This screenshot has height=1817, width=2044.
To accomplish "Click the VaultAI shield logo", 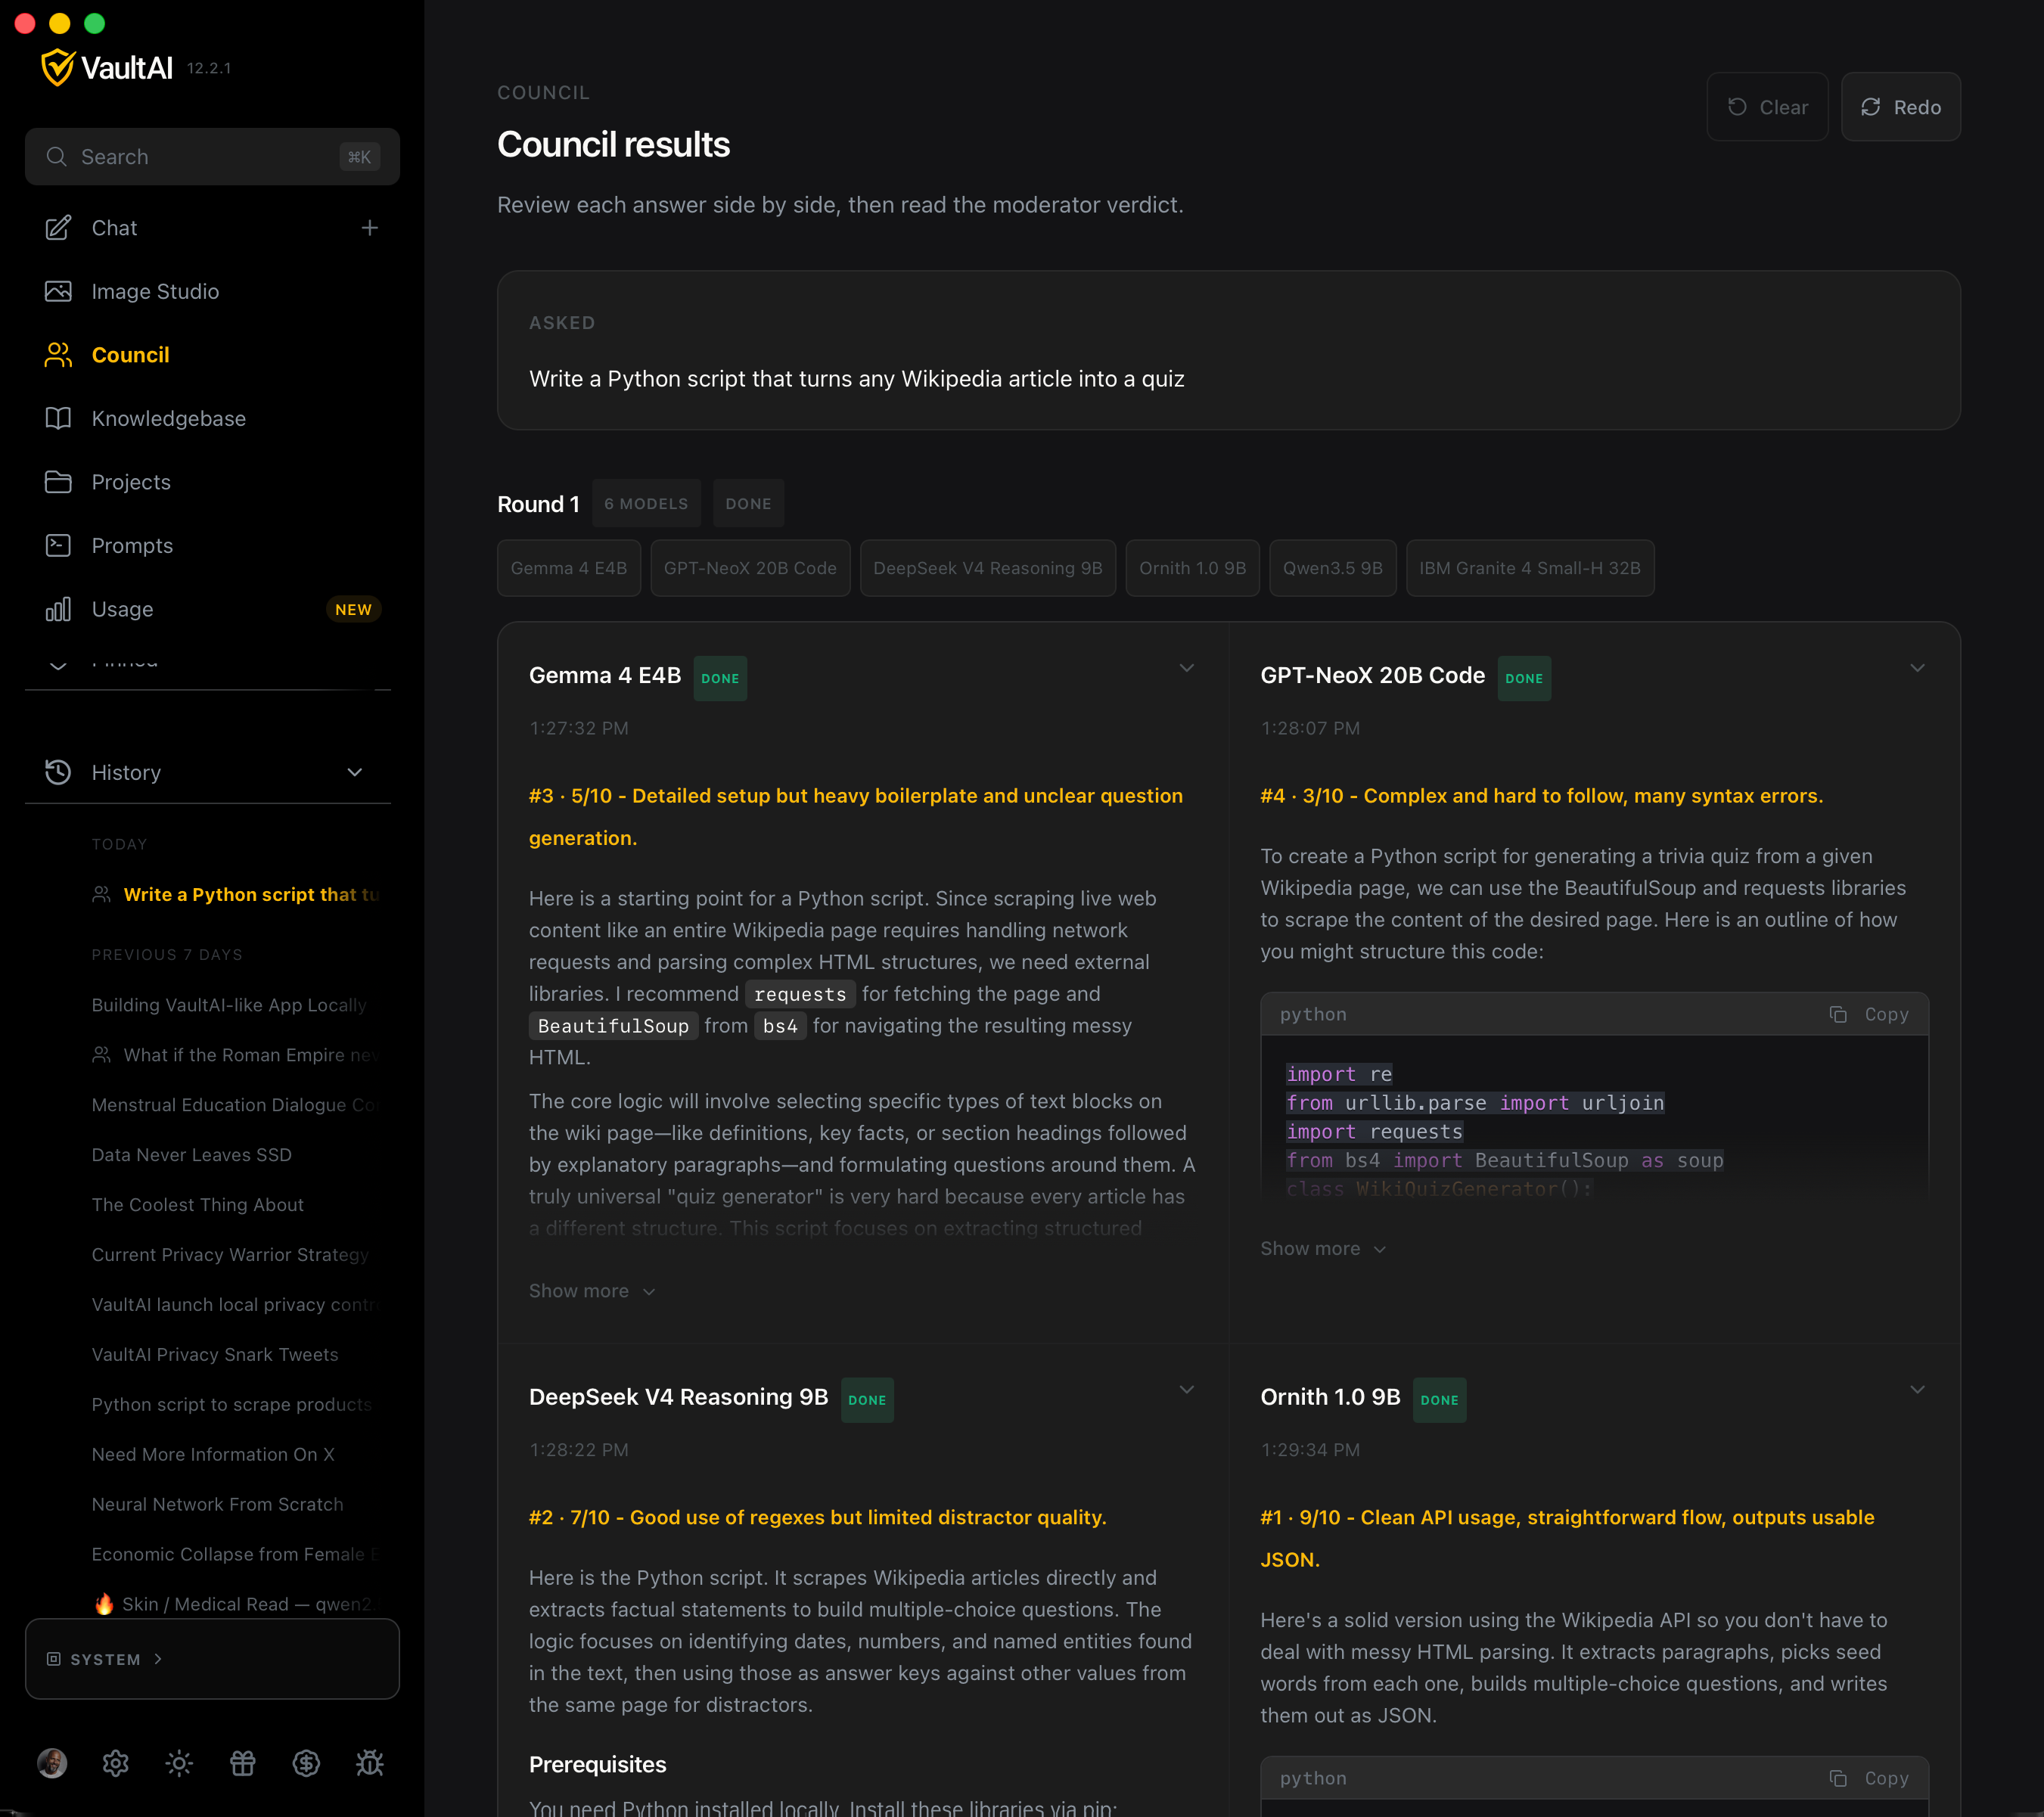I will point(57,67).
